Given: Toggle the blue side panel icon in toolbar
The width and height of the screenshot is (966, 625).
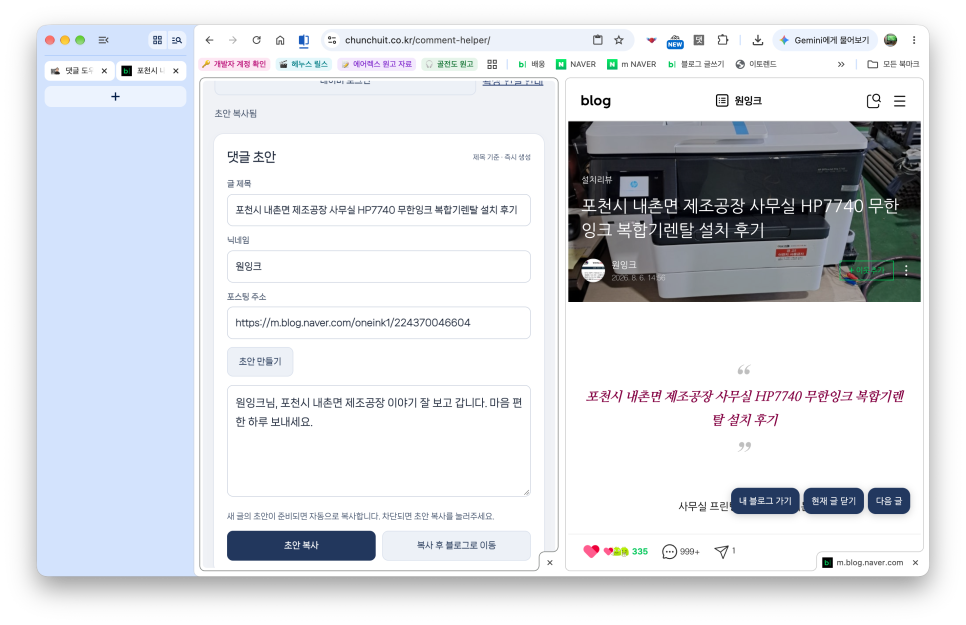Looking at the screenshot, I should click(x=304, y=41).
